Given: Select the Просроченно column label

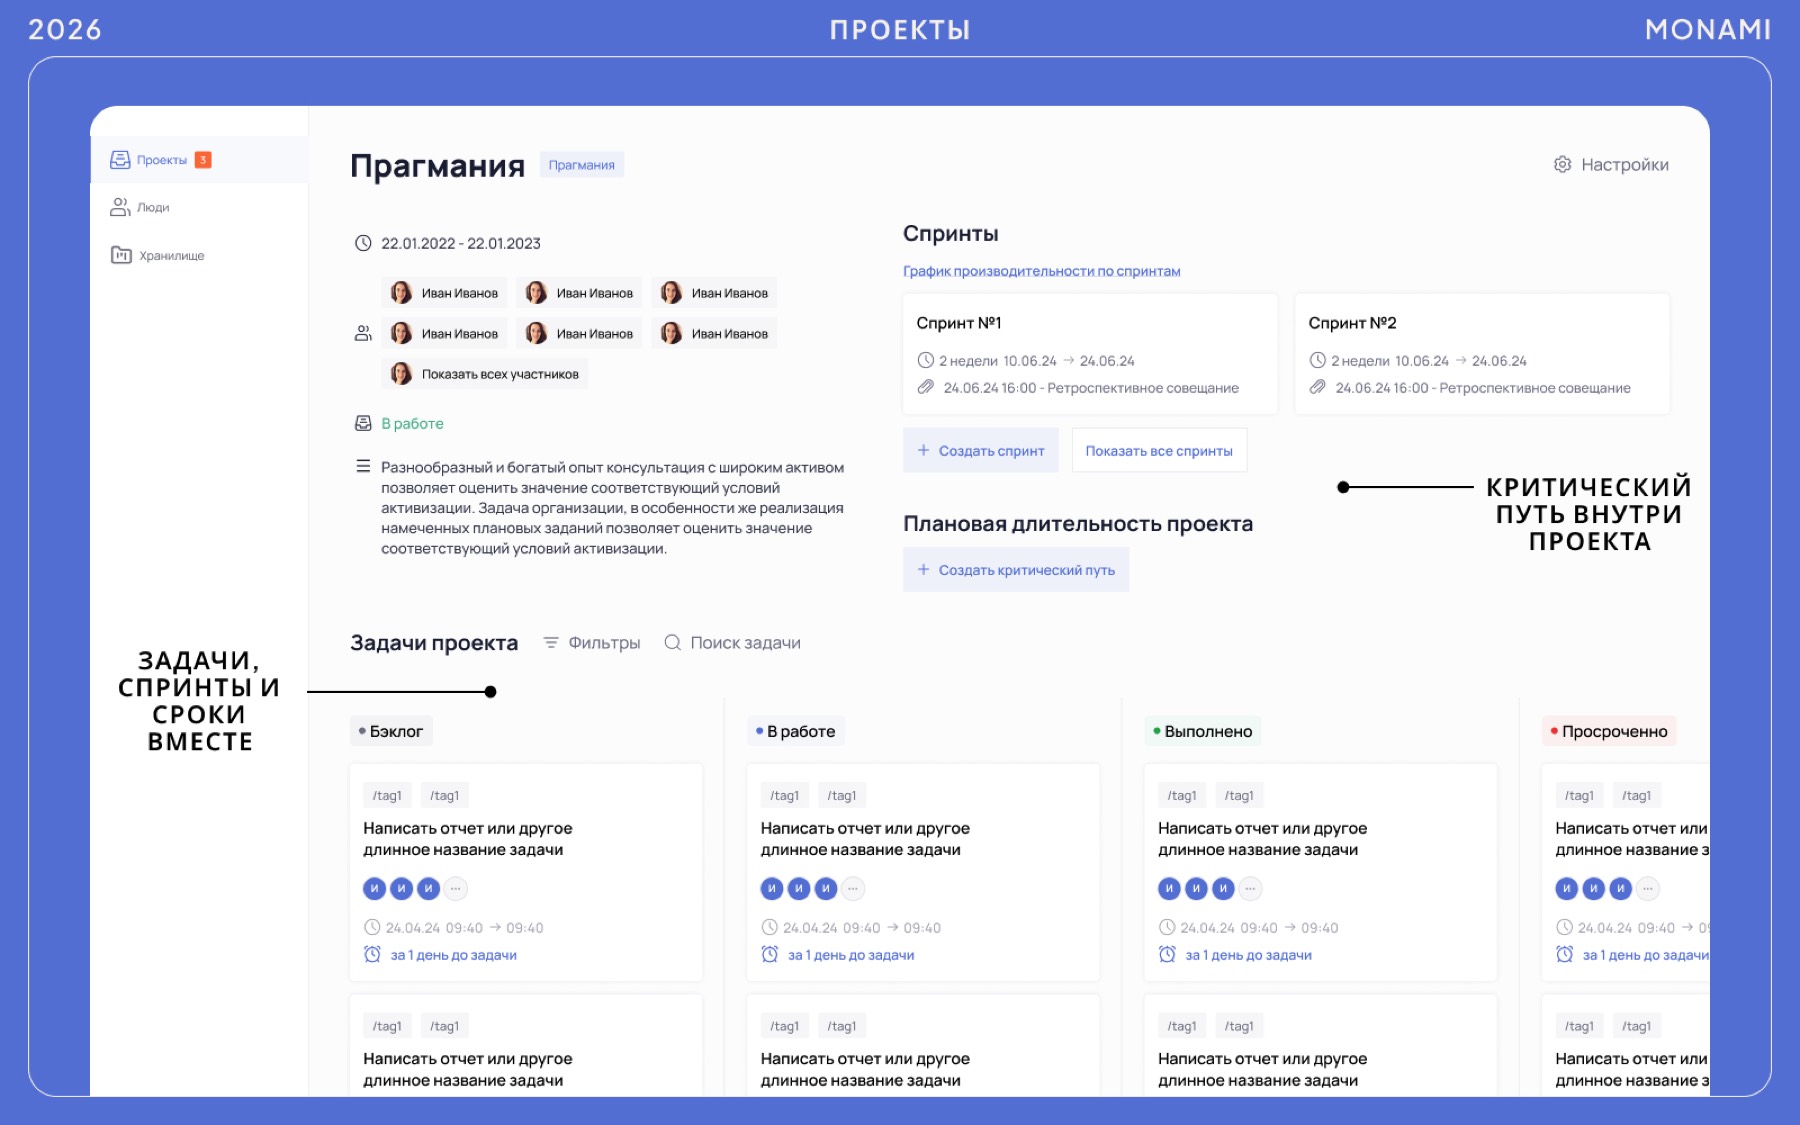Looking at the screenshot, I should 1609,731.
